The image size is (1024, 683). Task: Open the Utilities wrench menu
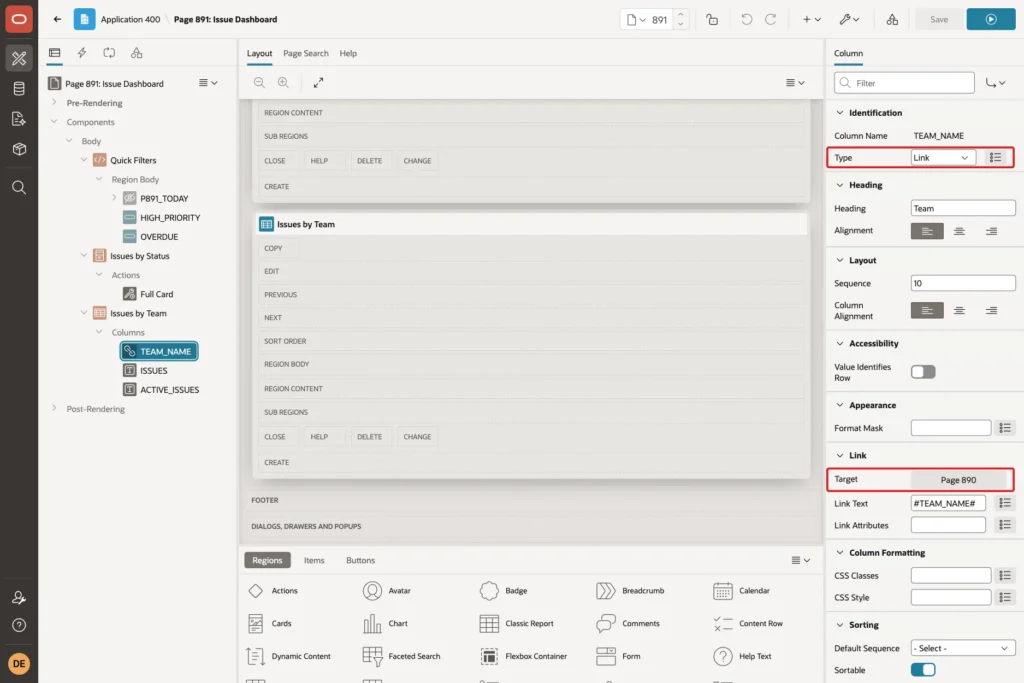(850, 20)
